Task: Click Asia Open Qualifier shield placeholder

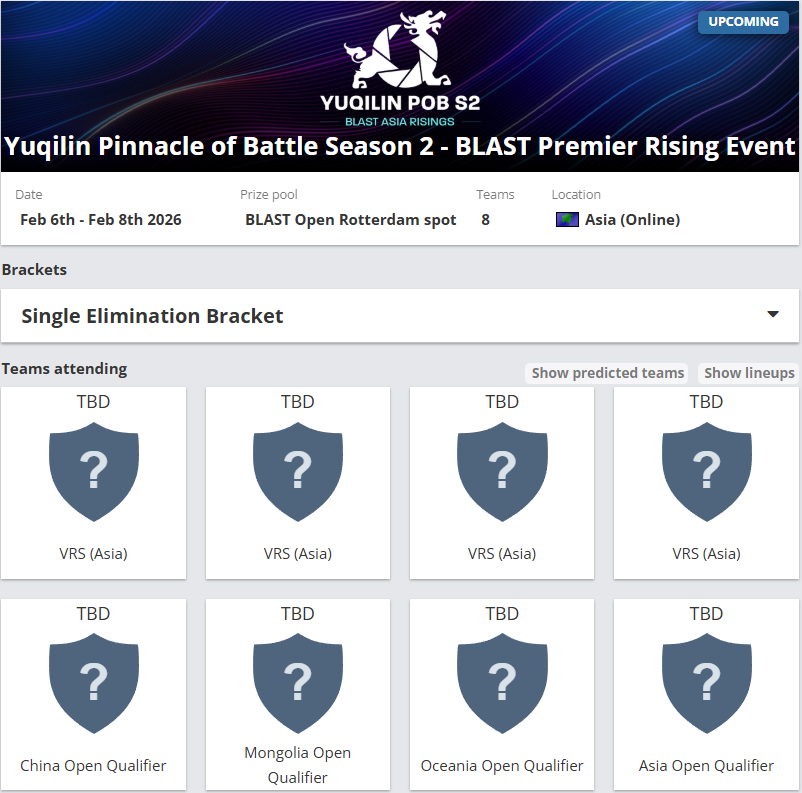Action: click(x=706, y=682)
